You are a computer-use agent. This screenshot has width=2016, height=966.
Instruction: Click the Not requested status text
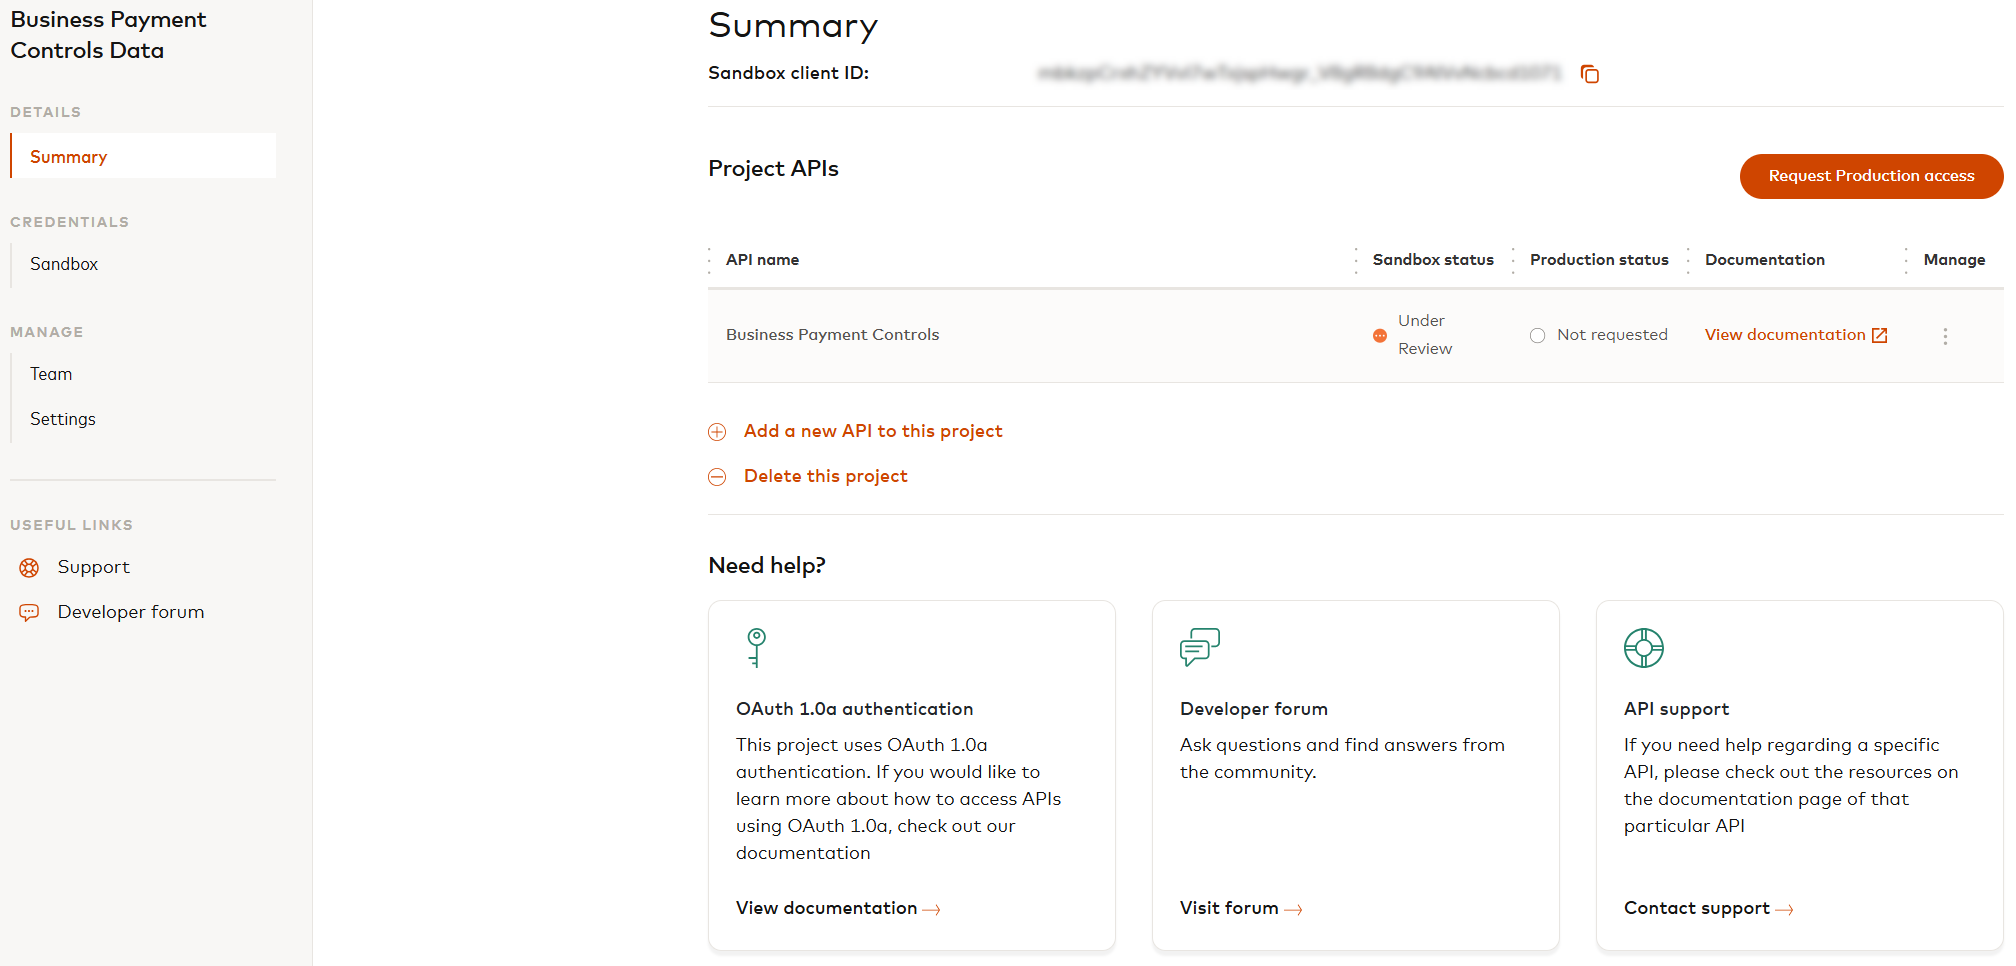(1612, 335)
